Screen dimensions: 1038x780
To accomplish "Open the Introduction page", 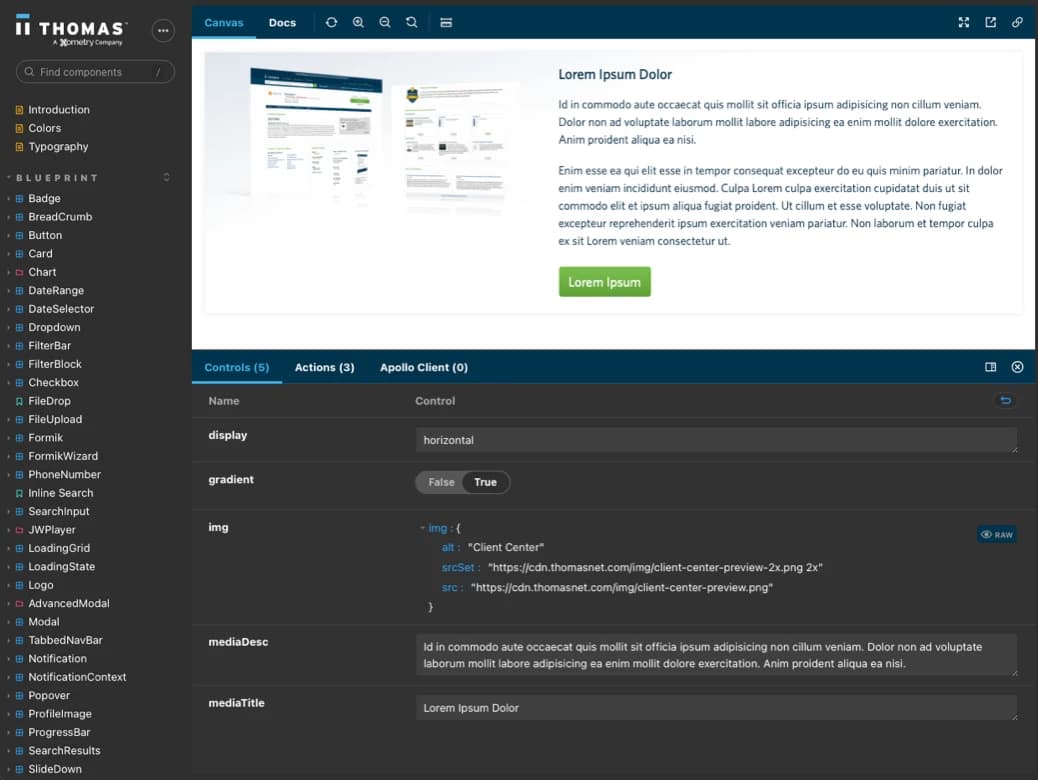I will 59,110.
